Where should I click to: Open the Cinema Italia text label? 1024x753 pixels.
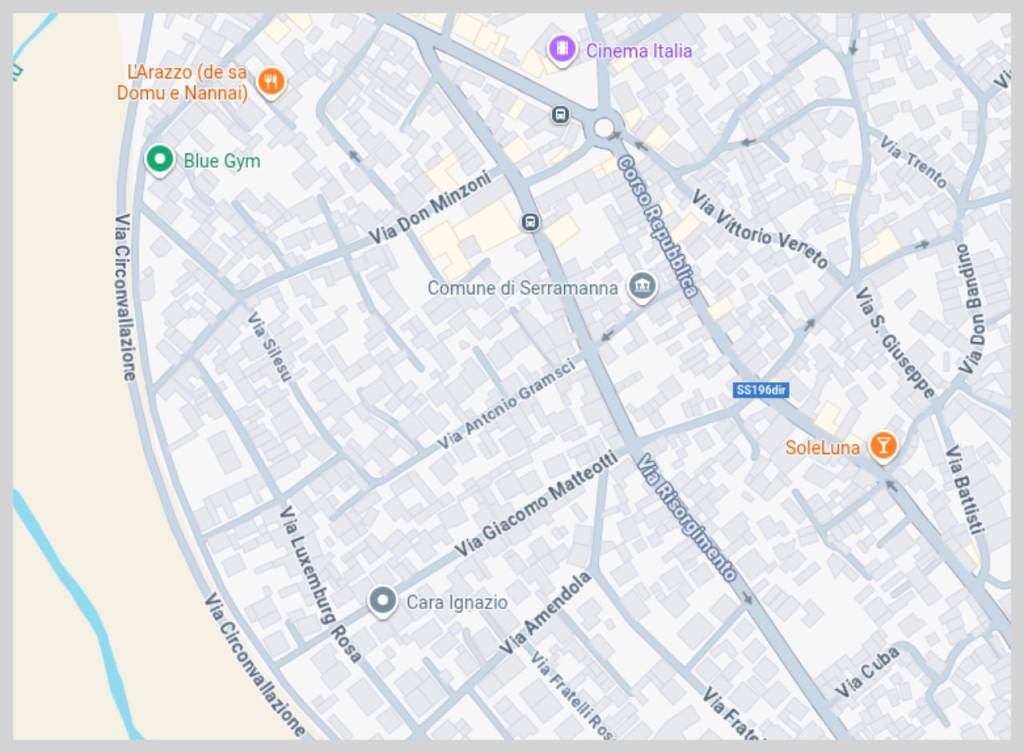(x=639, y=51)
